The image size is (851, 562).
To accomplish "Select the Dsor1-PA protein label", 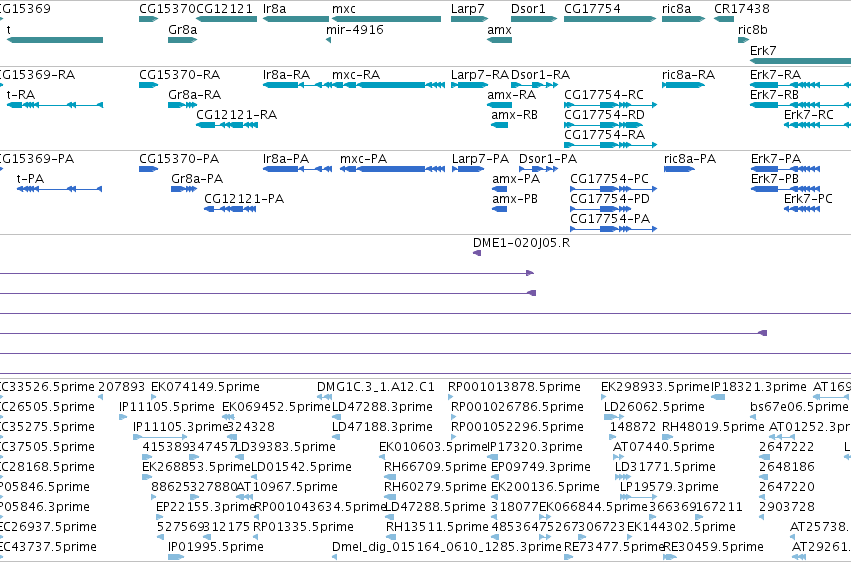I will [548, 159].
